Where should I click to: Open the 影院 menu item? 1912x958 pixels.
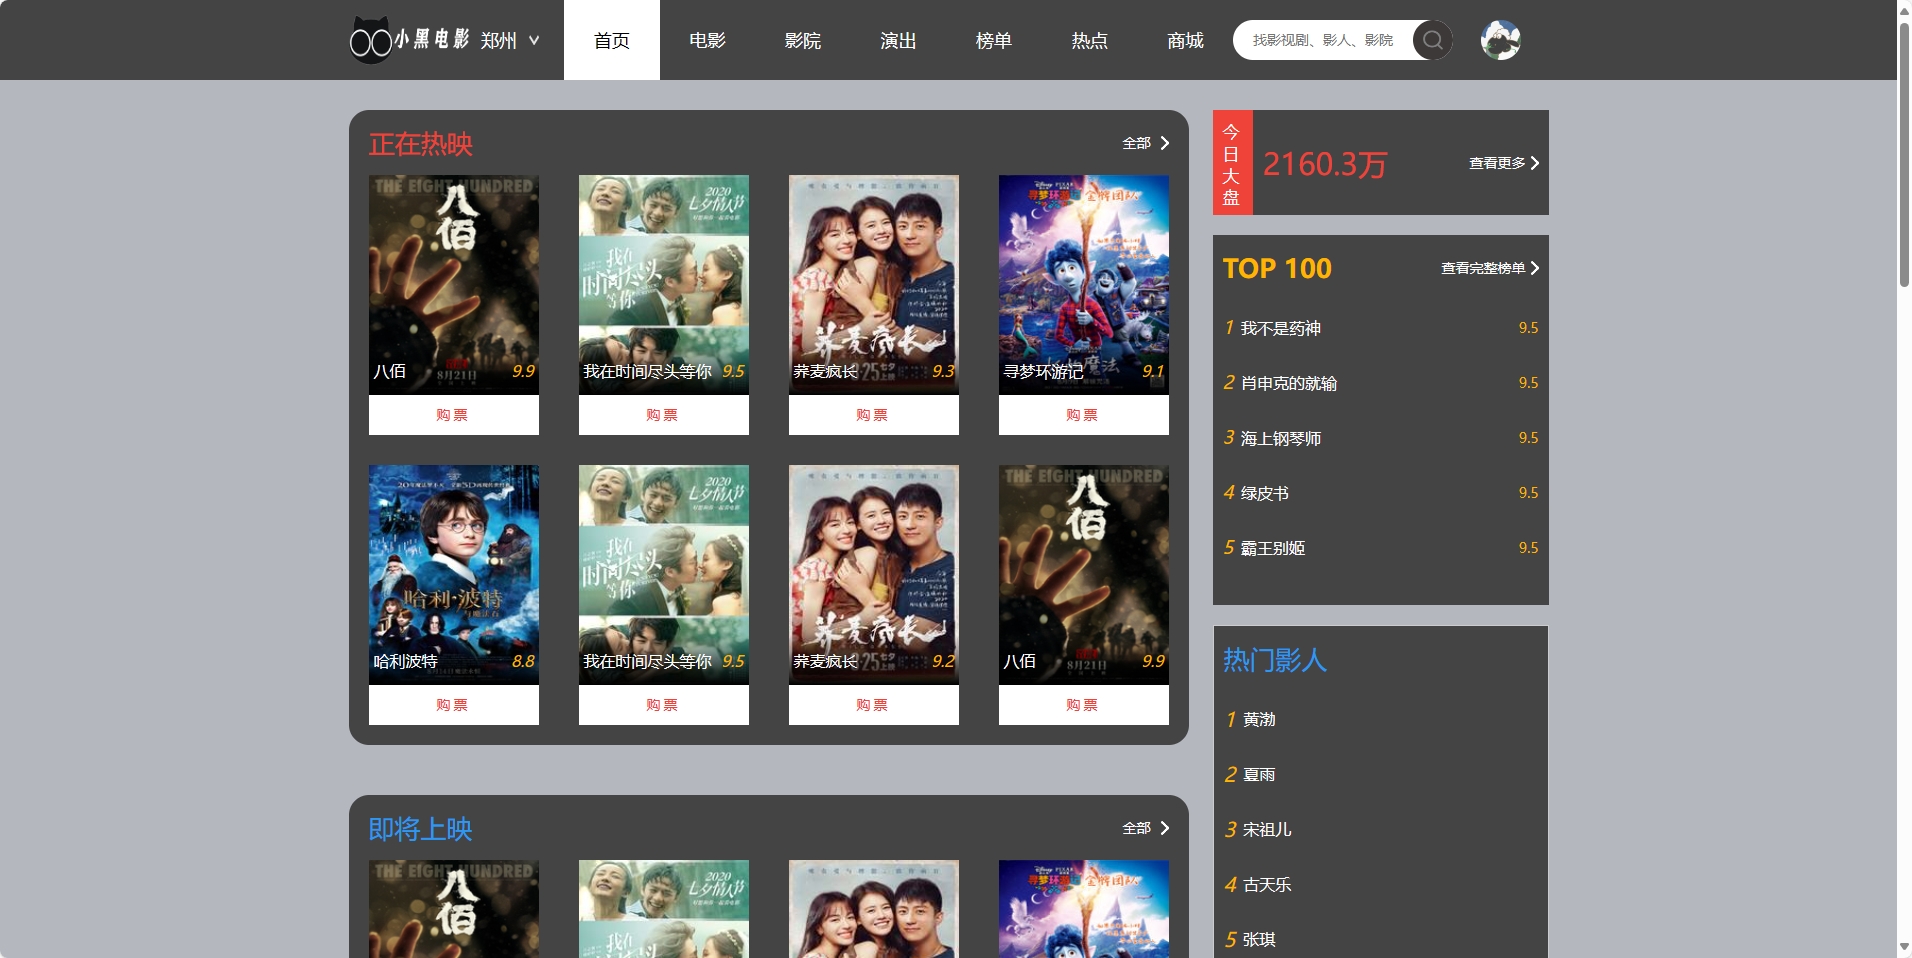(803, 40)
